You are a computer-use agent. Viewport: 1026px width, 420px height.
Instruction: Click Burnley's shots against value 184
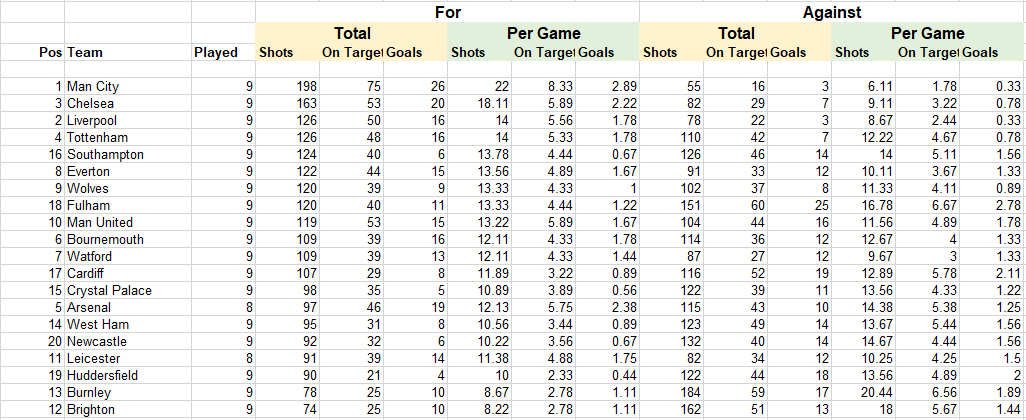671,393
